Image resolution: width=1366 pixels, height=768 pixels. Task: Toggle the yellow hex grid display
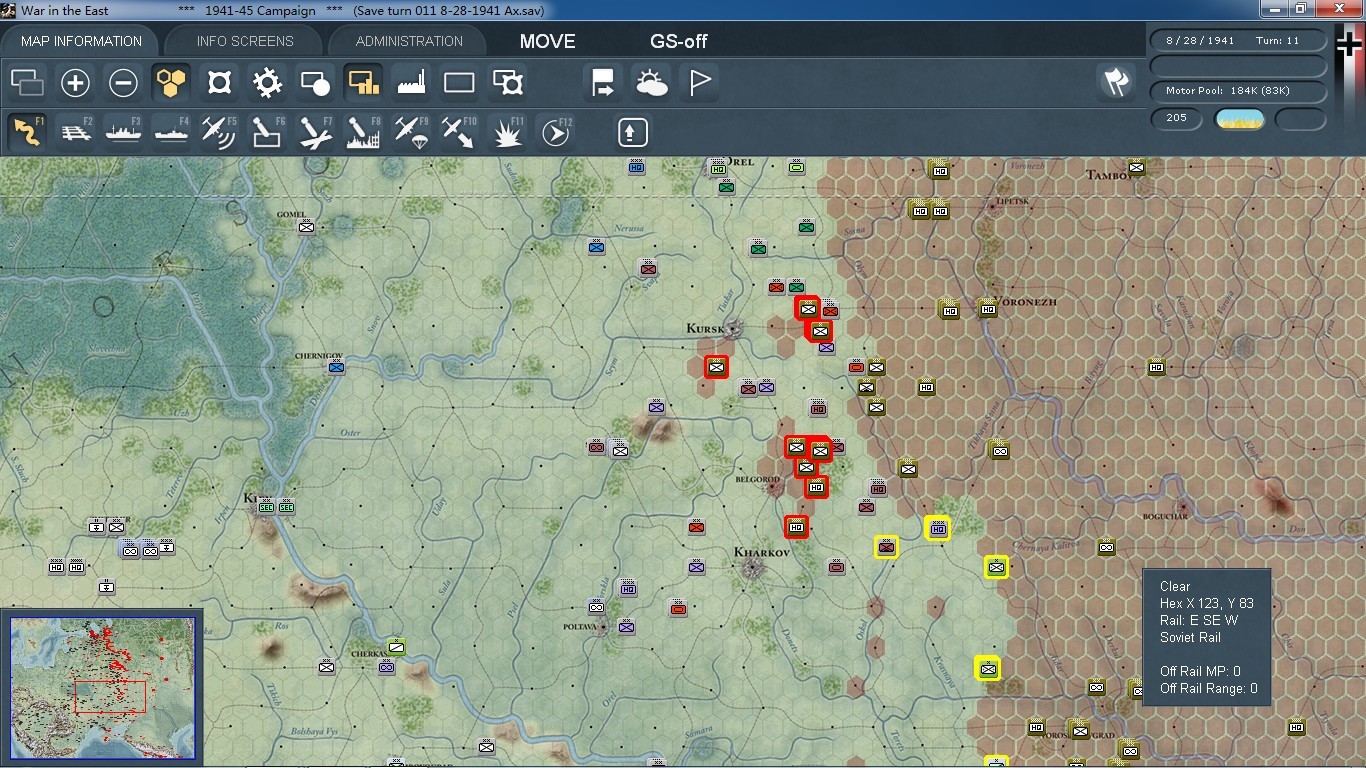coord(171,83)
